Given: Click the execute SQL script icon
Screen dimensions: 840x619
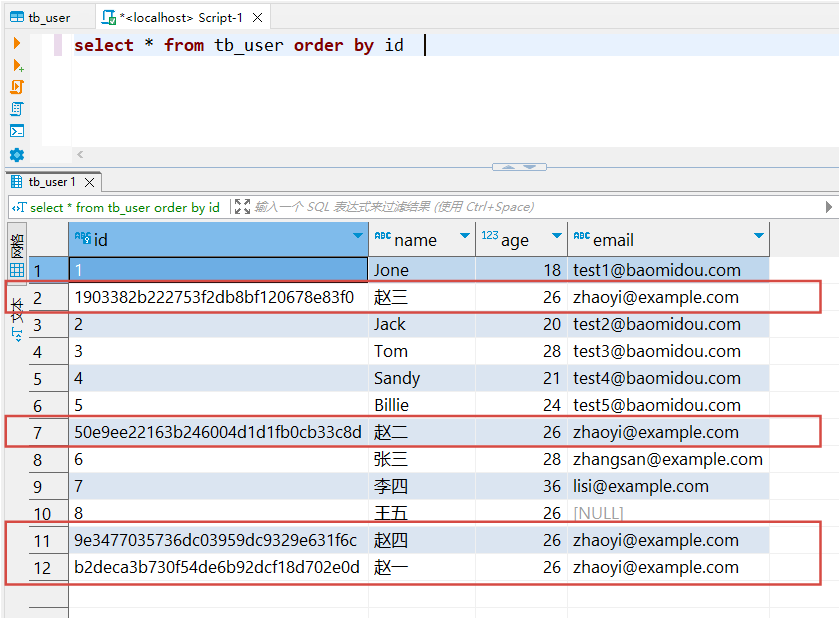Looking at the screenshot, I should pyautogui.click(x=17, y=87).
